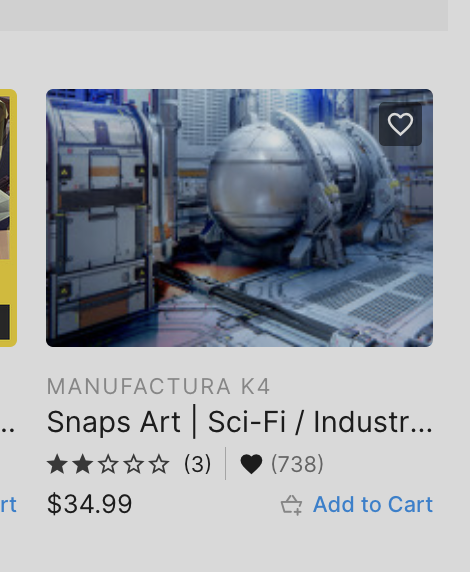Click the third empty rating star
470x572 pixels.
[108, 464]
